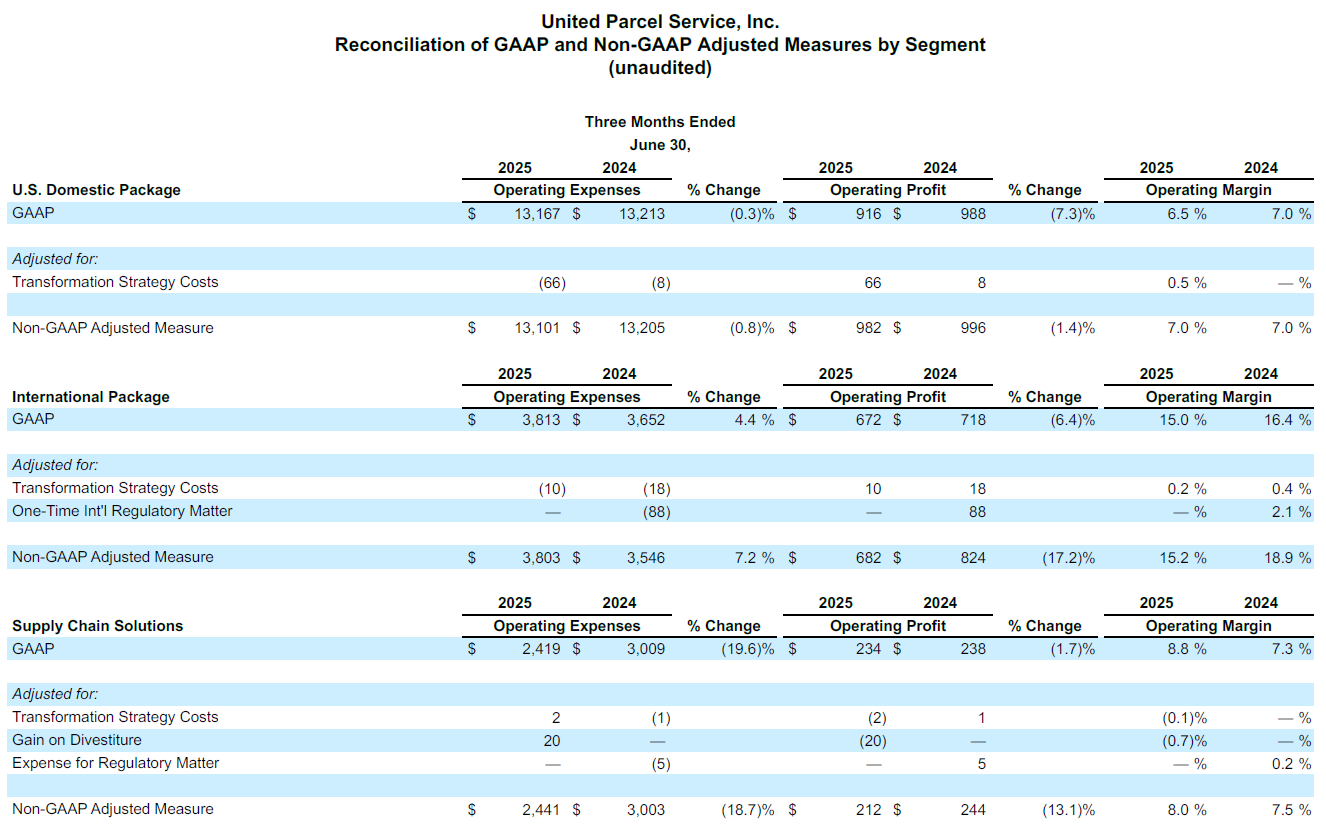The width and height of the screenshot is (1326, 831).
Task: Select the (0.3)% change value
Action: point(752,213)
